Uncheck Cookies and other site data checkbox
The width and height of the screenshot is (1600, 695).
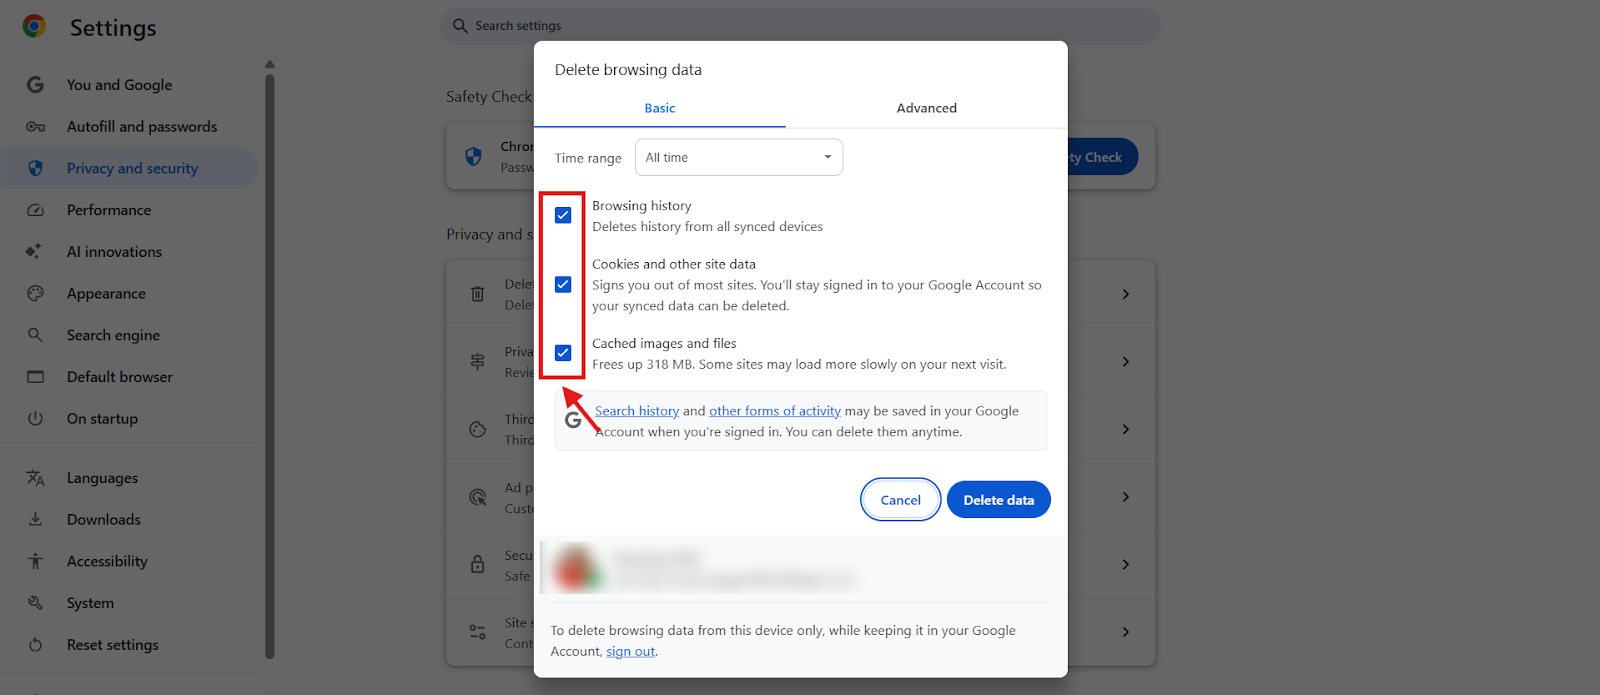563,284
